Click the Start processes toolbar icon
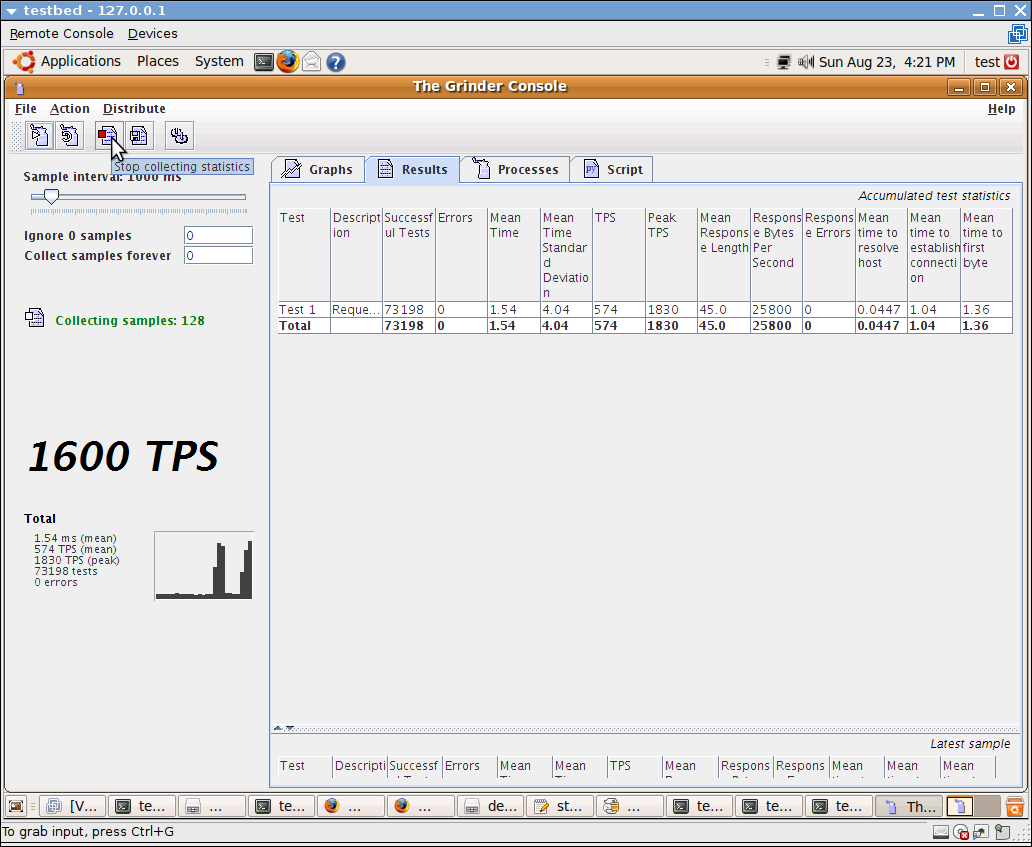 click(x=39, y=136)
